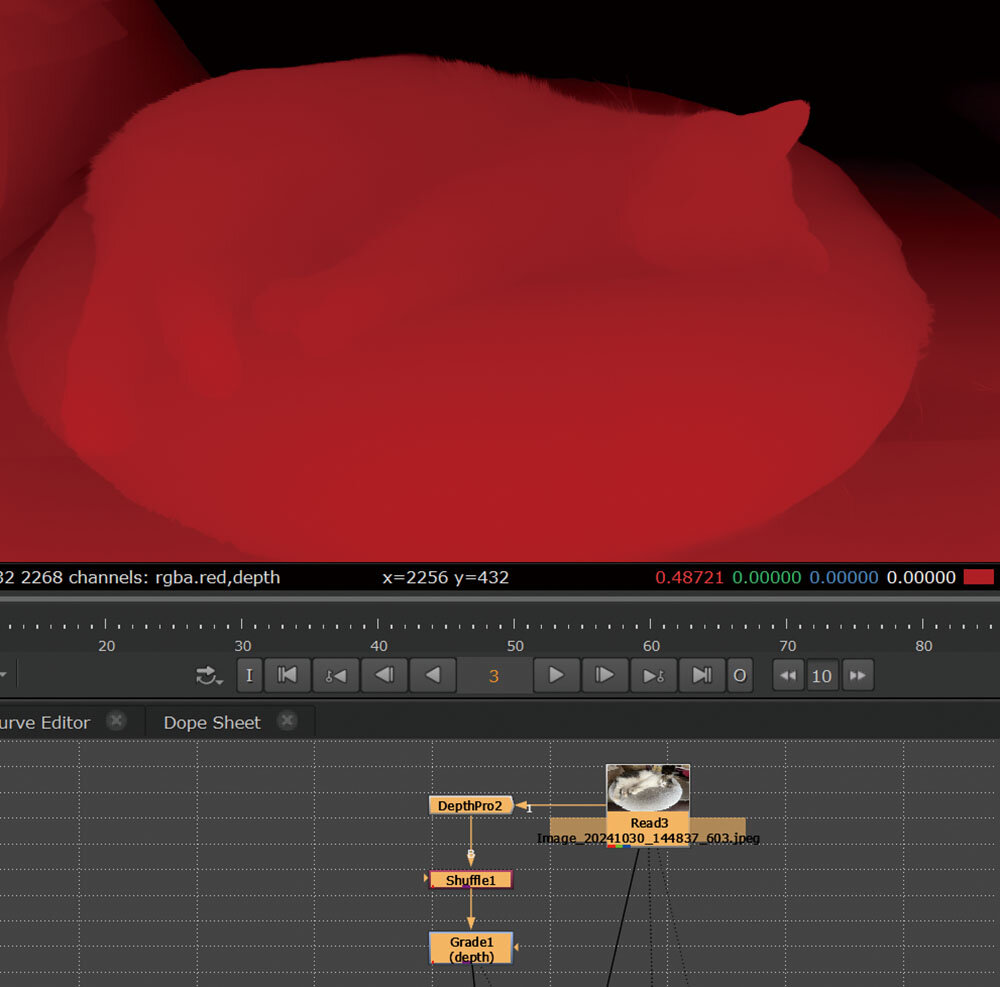Viewport: 1000px width, 987px height.
Task: Step forward one frame
Action: tap(605, 676)
